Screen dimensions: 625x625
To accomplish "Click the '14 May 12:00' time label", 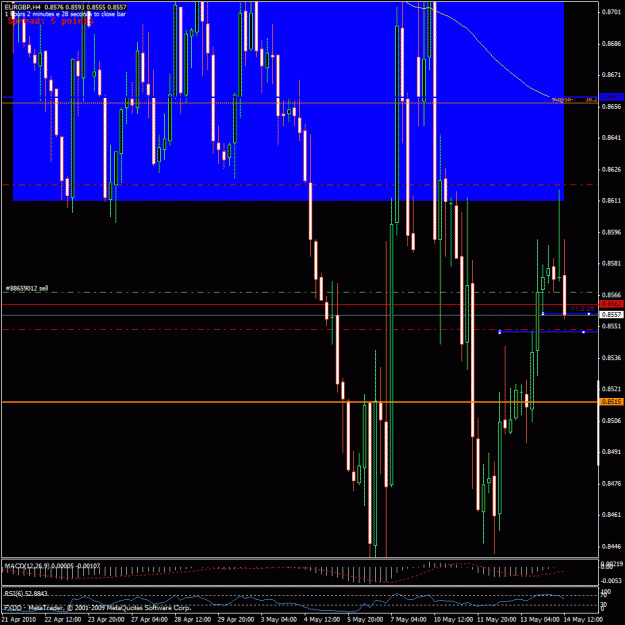I will click(x=582, y=620).
